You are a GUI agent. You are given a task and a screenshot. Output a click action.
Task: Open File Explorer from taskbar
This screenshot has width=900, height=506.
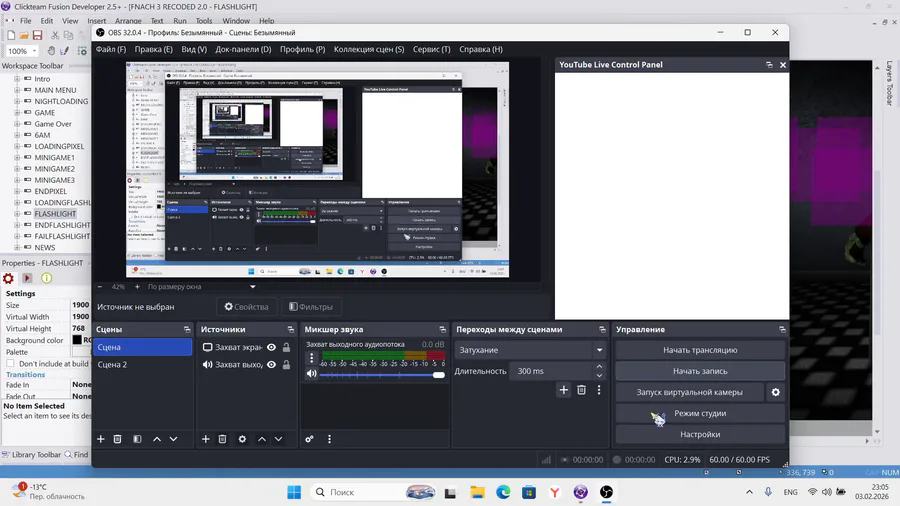click(477, 492)
